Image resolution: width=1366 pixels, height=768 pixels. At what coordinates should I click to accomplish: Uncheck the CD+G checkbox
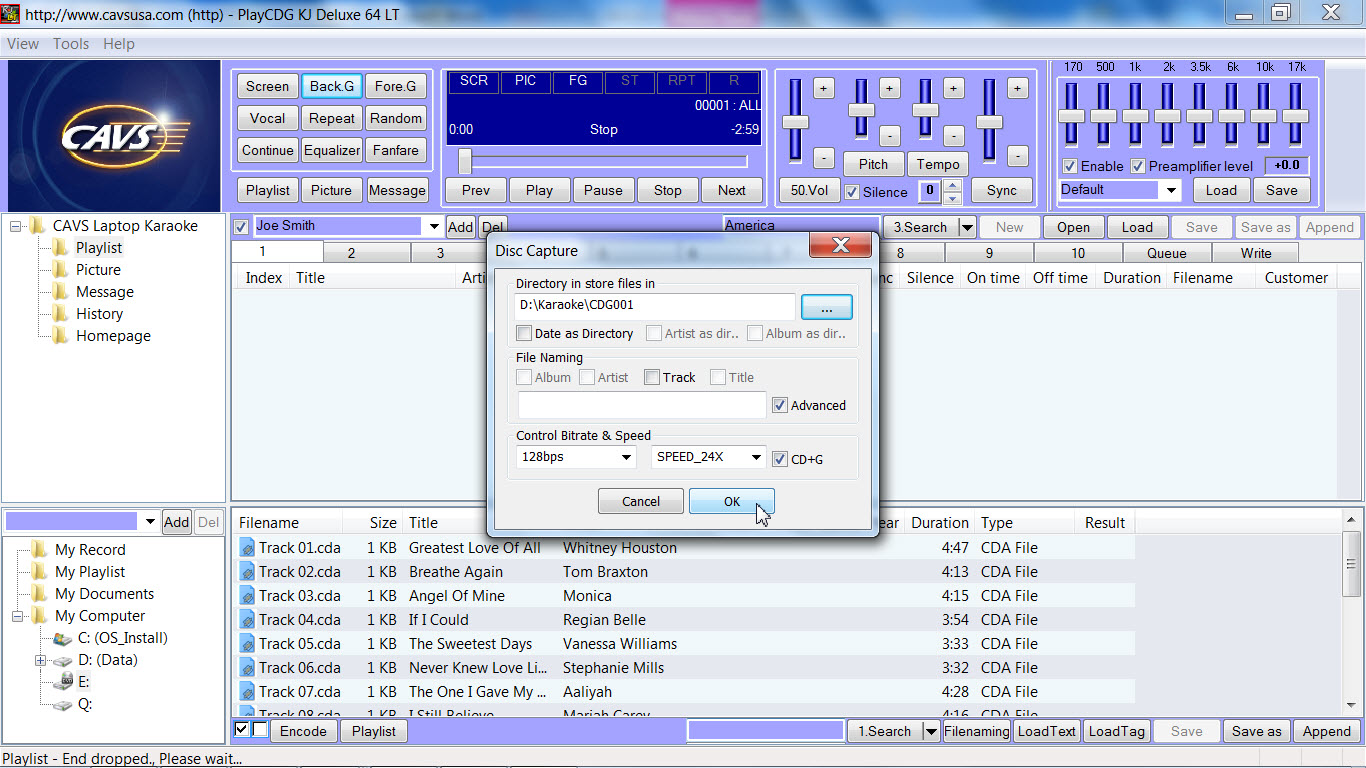(x=780, y=459)
